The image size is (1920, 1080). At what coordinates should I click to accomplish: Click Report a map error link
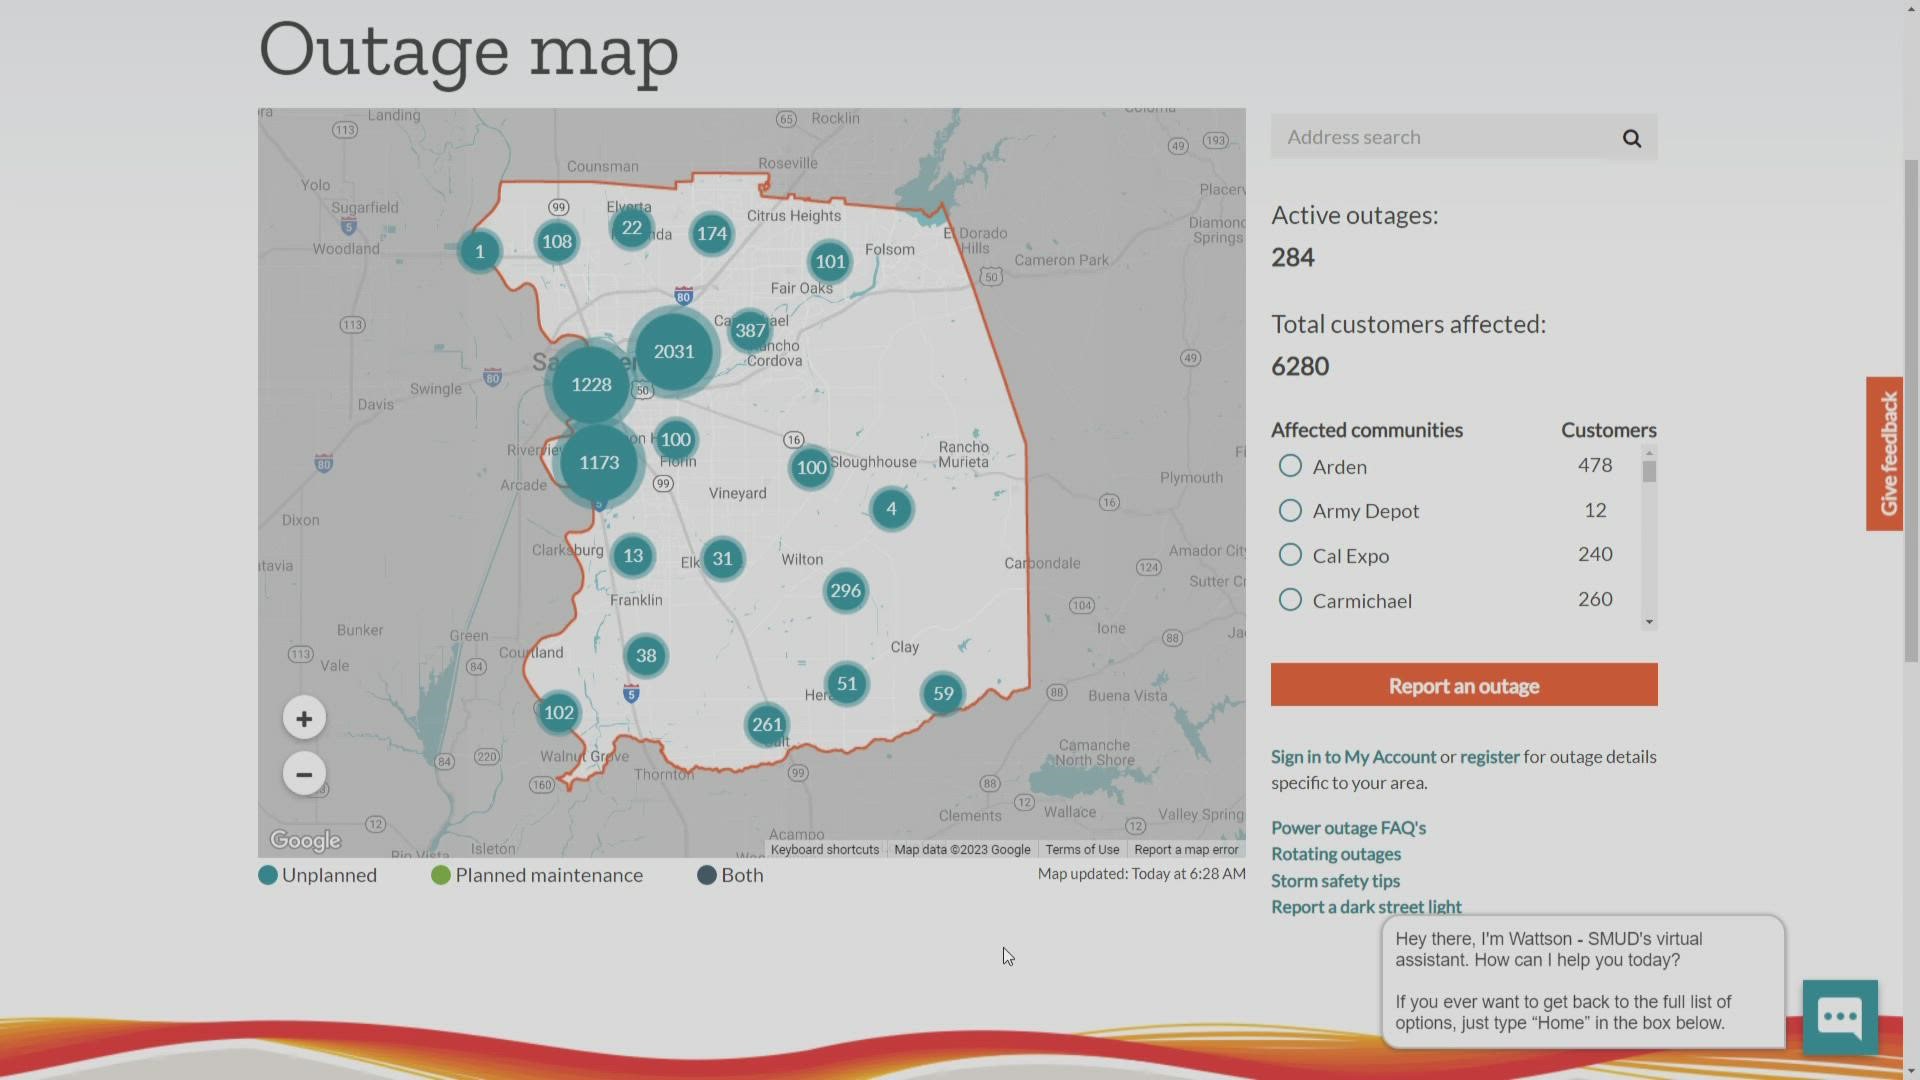coord(1186,850)
